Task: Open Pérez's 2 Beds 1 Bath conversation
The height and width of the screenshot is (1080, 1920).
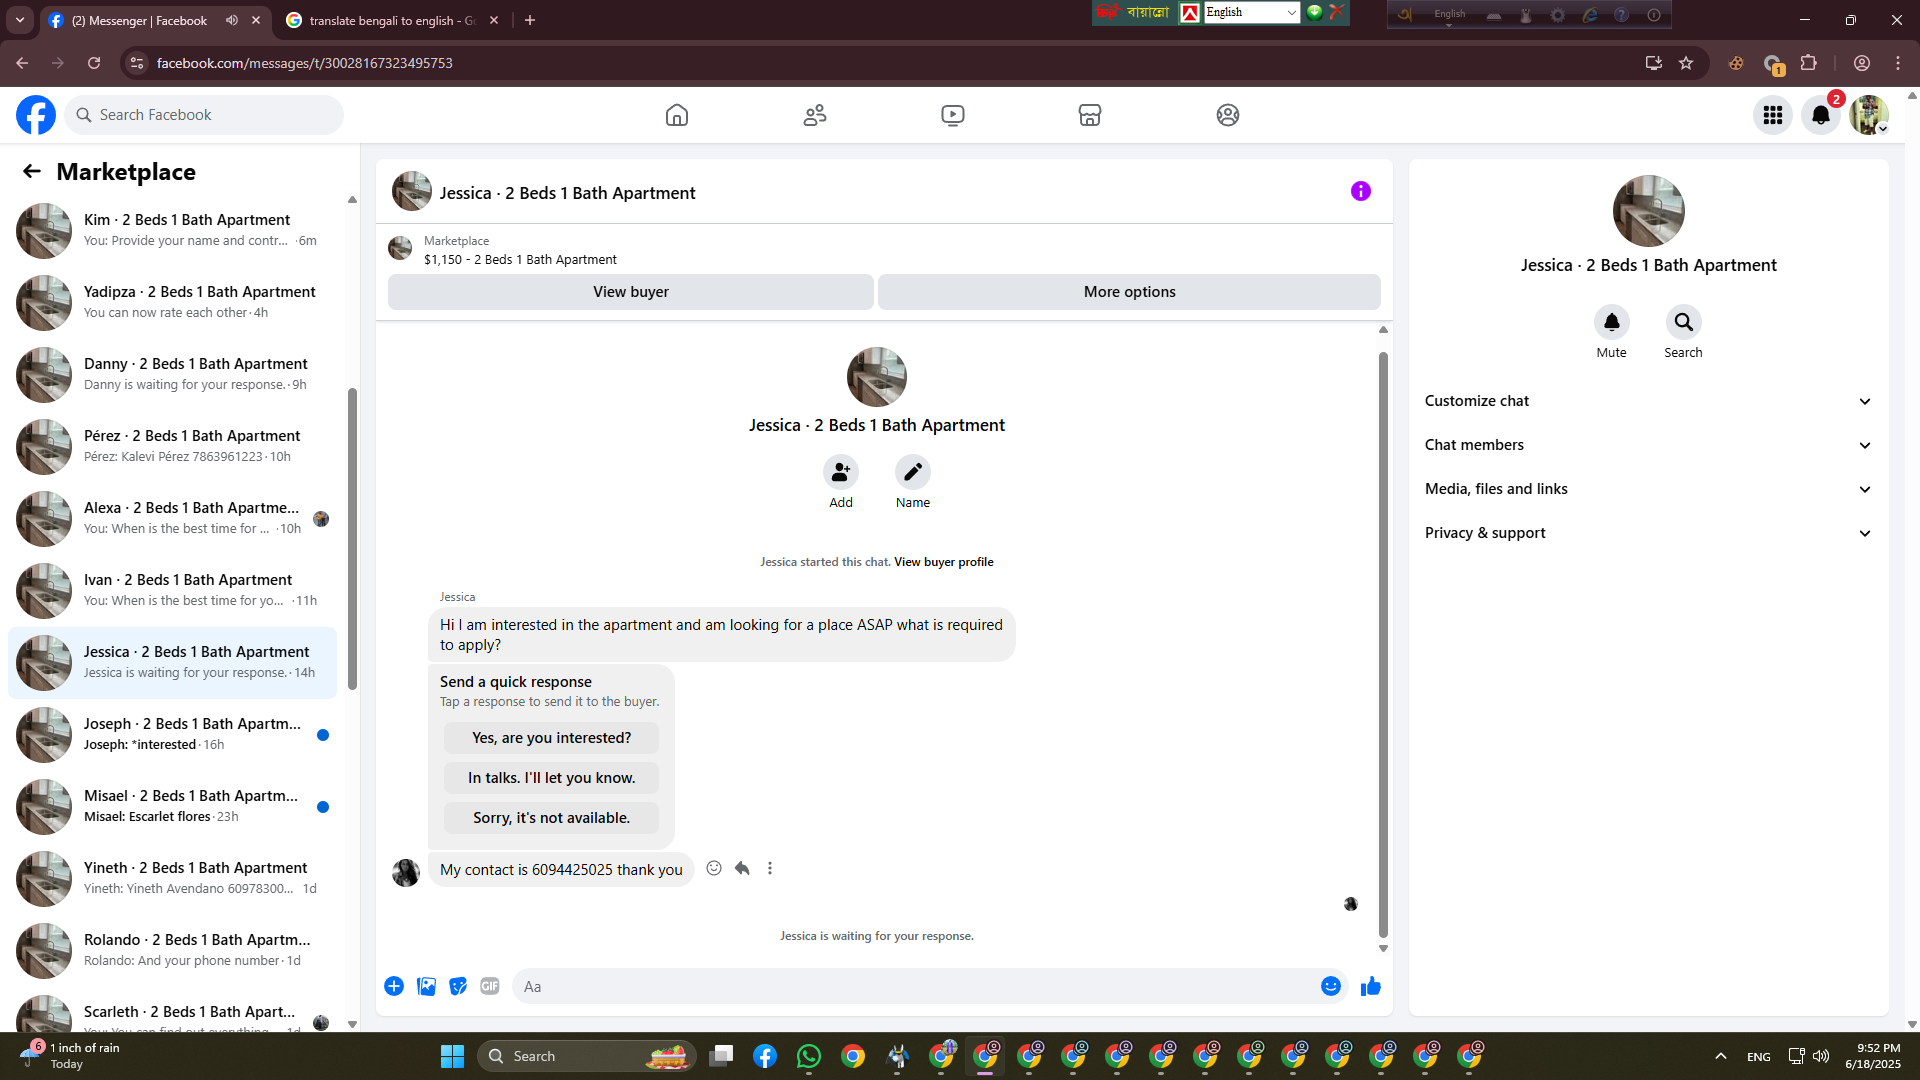Action: (x=172, y=447)
